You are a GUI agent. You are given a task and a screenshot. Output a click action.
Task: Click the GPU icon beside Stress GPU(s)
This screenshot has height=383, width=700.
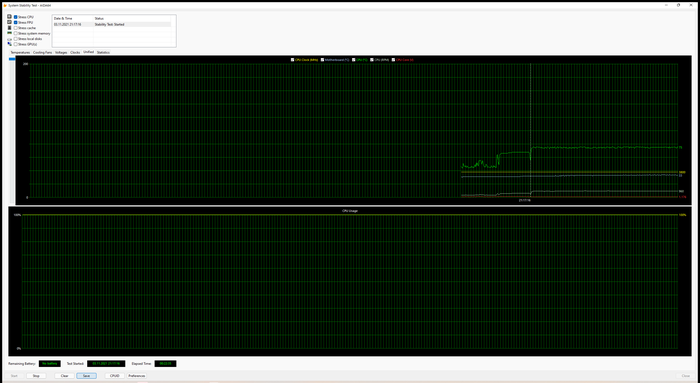(x=9, y=44)
